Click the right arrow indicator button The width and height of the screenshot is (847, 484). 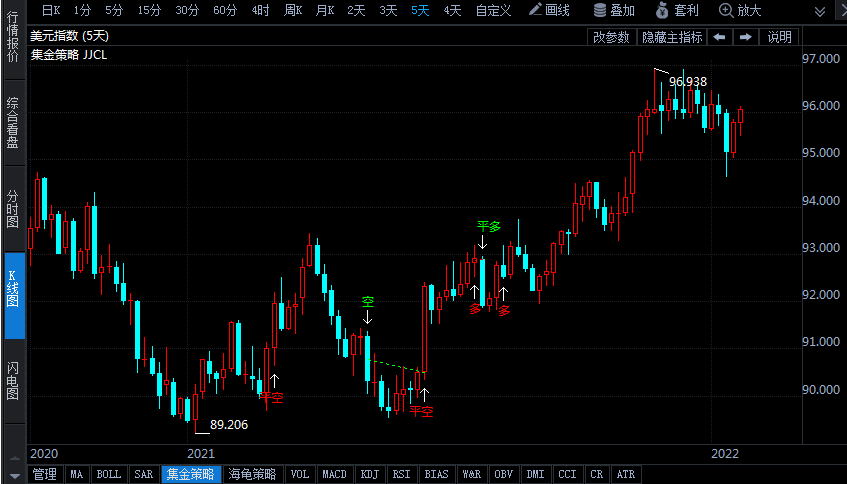pyautogui.click(x=745, y=37)
